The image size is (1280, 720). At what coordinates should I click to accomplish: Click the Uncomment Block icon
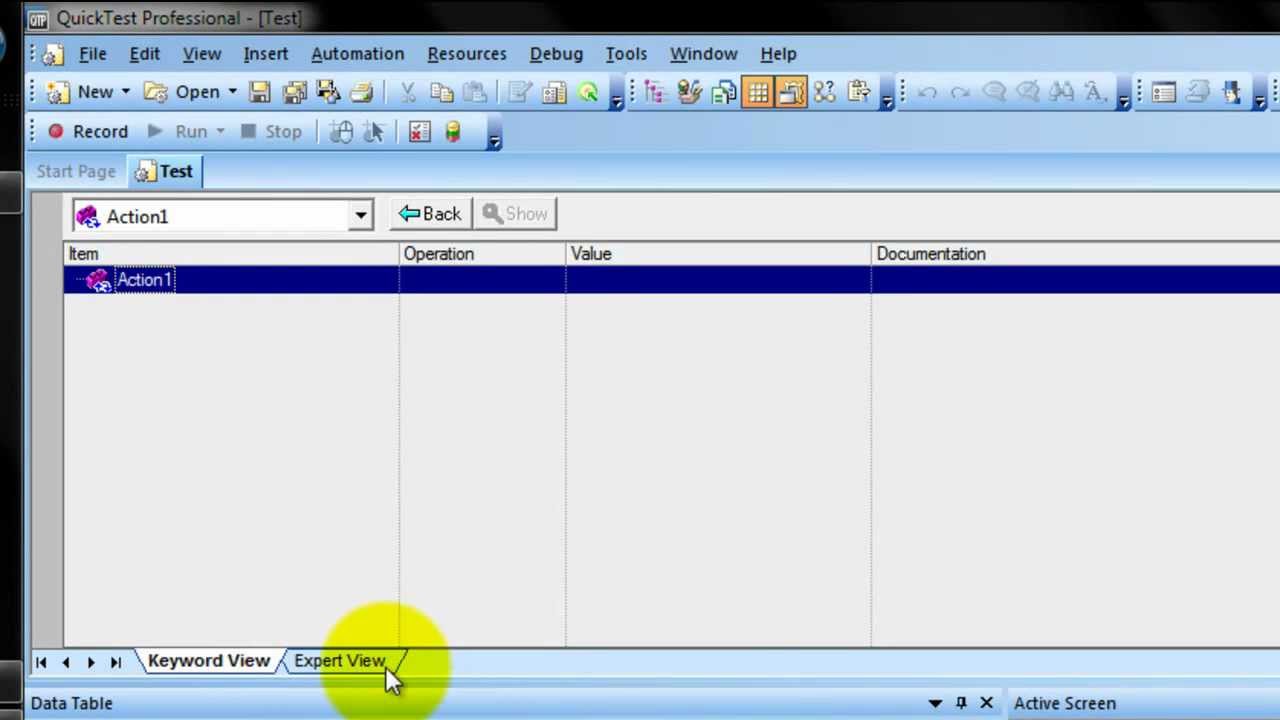(x=1028, y=92)
